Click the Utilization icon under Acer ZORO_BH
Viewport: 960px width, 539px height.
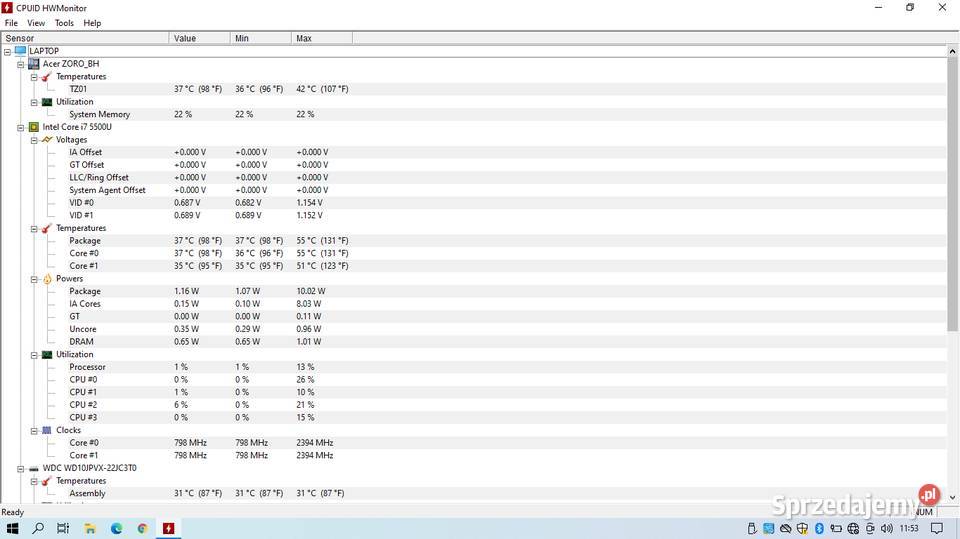(47, 102)
